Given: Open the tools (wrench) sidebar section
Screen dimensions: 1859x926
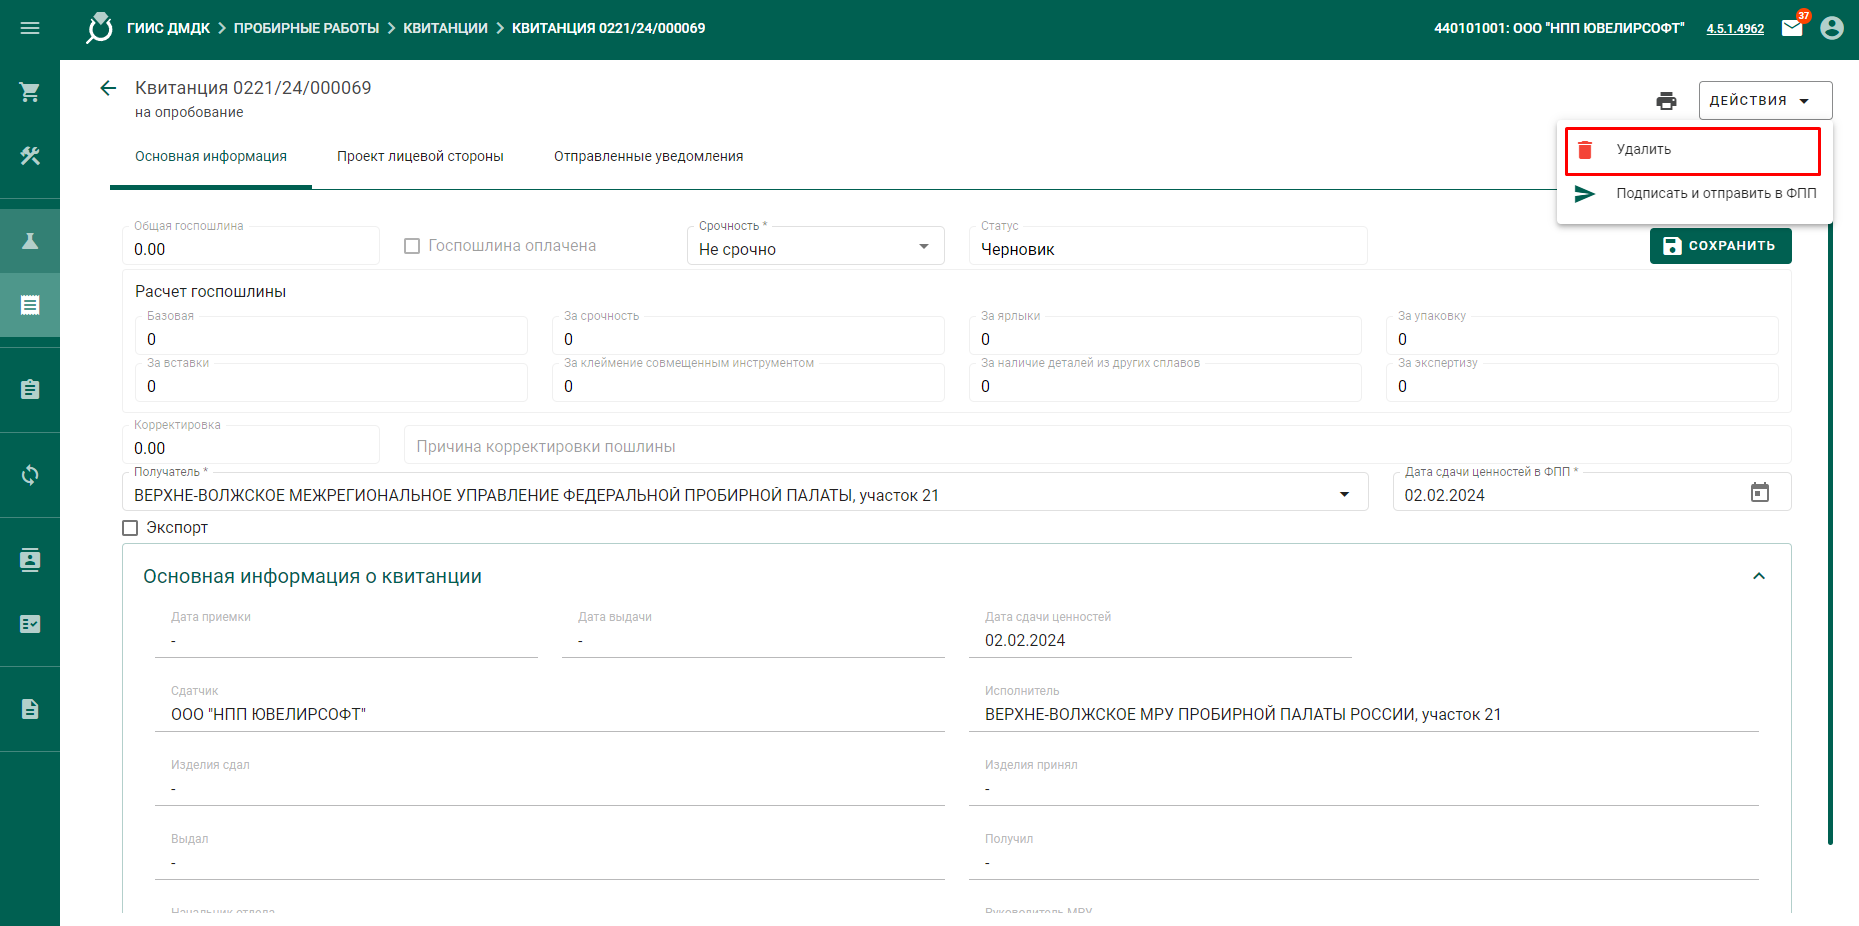Looking at the screenshot, I should click(x=30, y=156).
